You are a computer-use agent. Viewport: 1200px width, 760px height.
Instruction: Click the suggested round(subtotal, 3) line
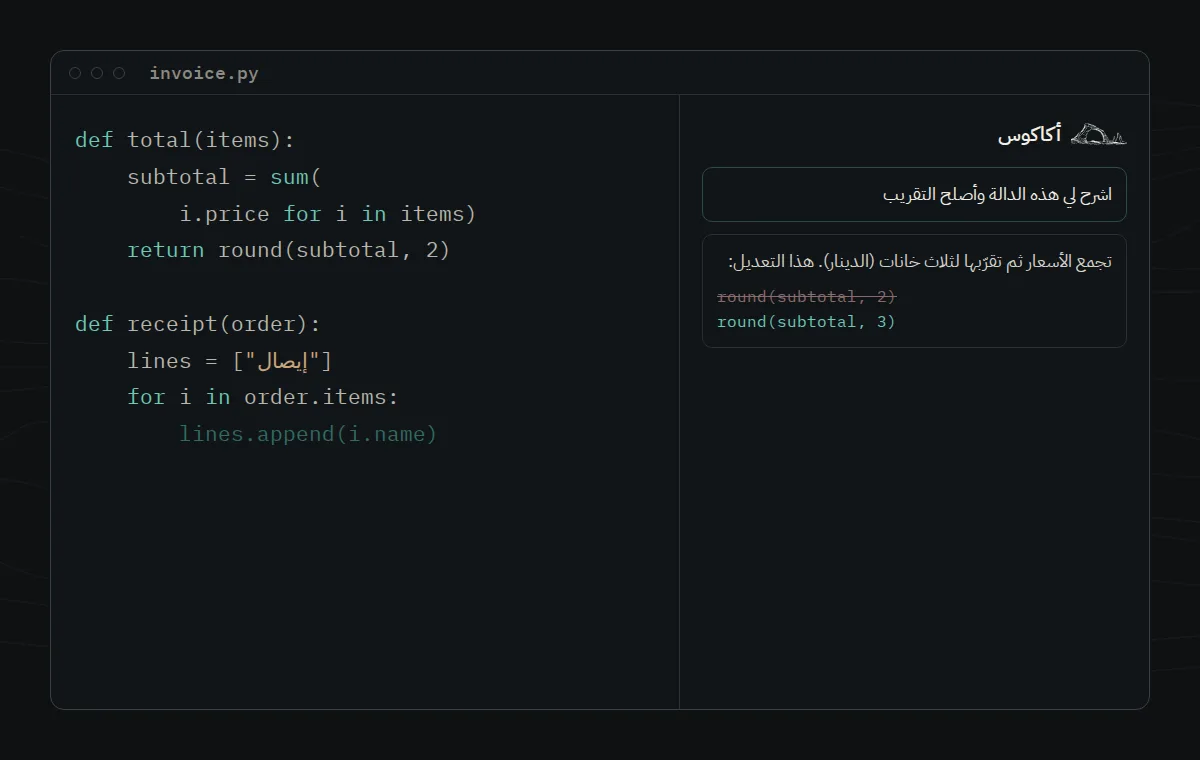tap(807, 322)
